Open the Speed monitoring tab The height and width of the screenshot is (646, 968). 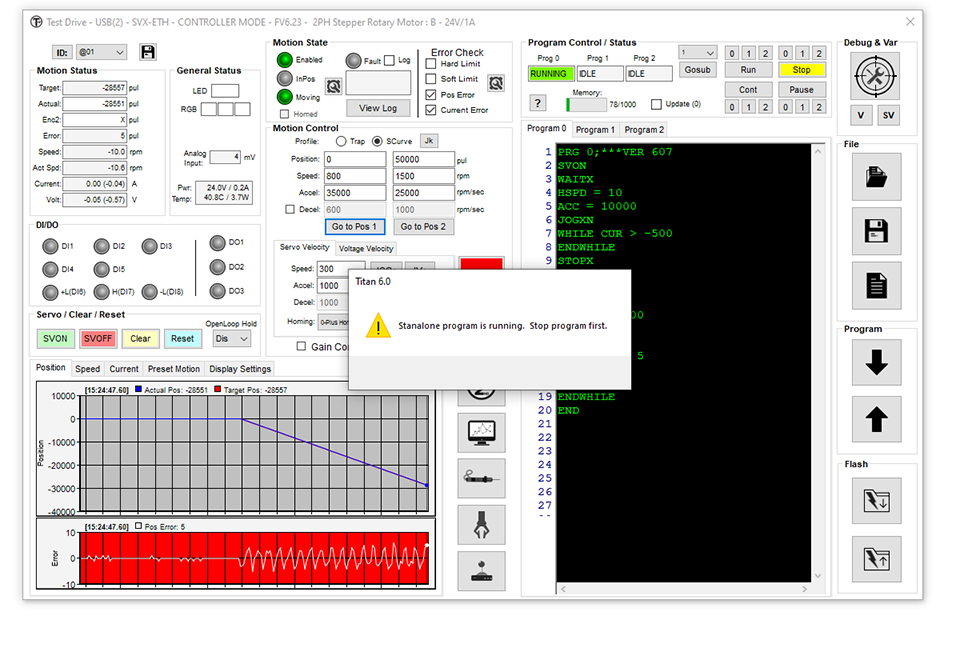coord(87,368)
